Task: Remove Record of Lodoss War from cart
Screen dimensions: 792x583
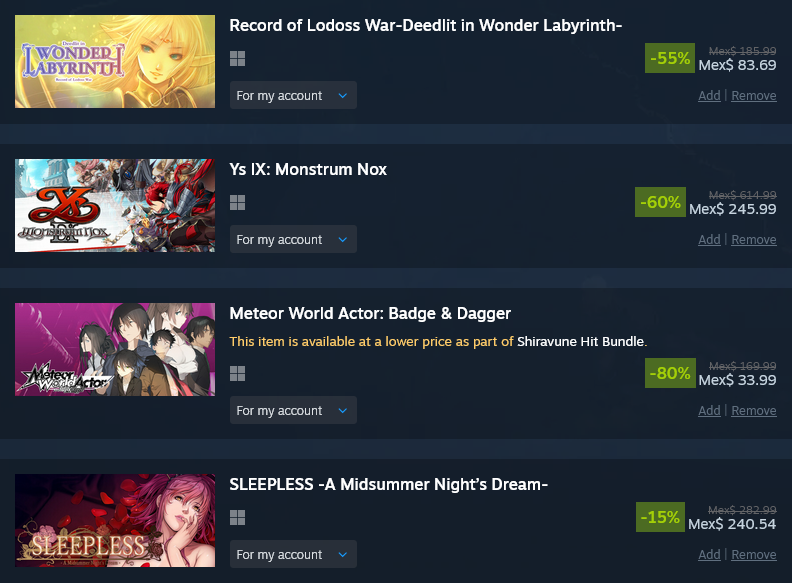Action: (x=754, y=95)
